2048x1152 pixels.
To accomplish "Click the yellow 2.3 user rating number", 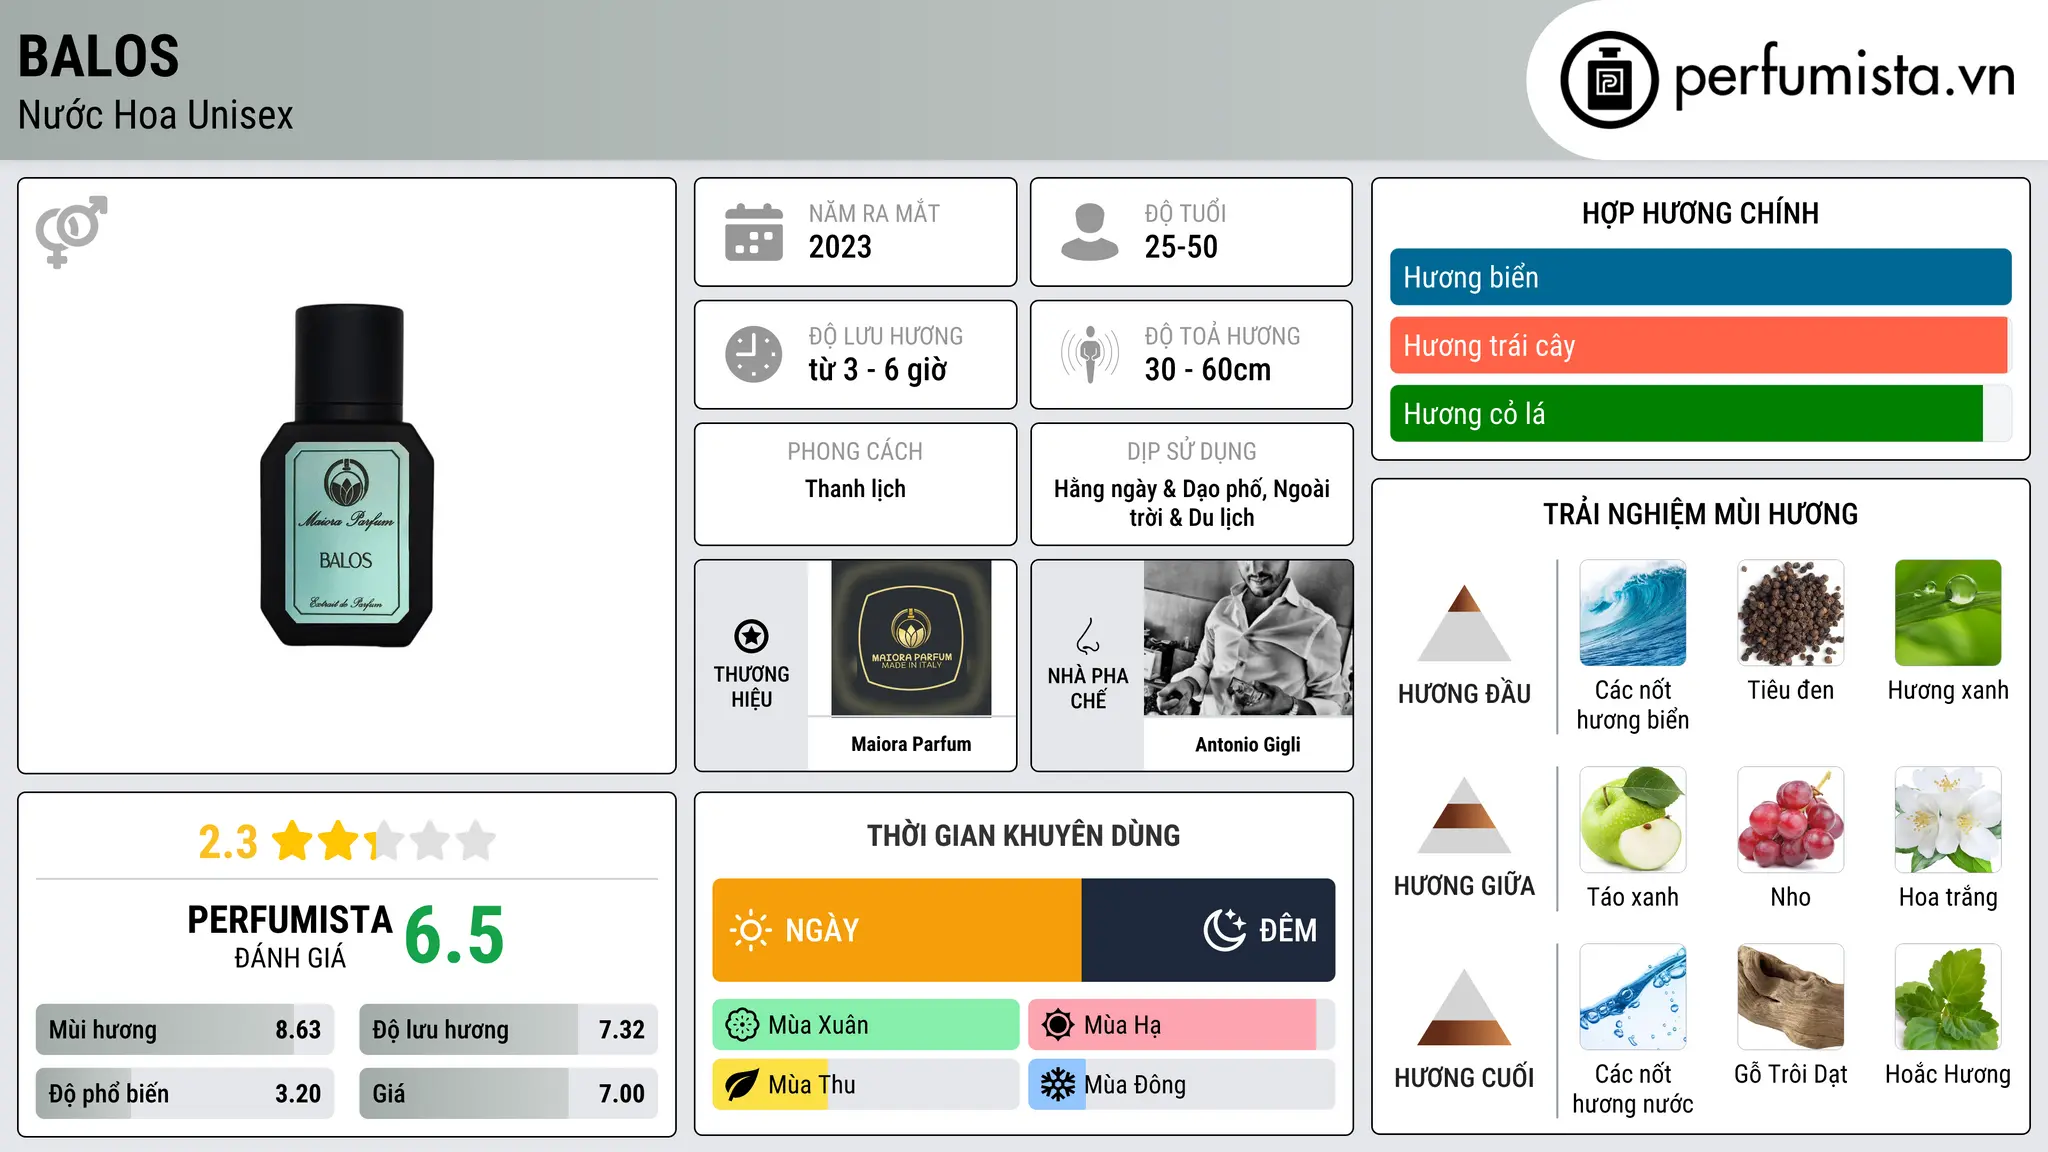I will tap(228, 842).
